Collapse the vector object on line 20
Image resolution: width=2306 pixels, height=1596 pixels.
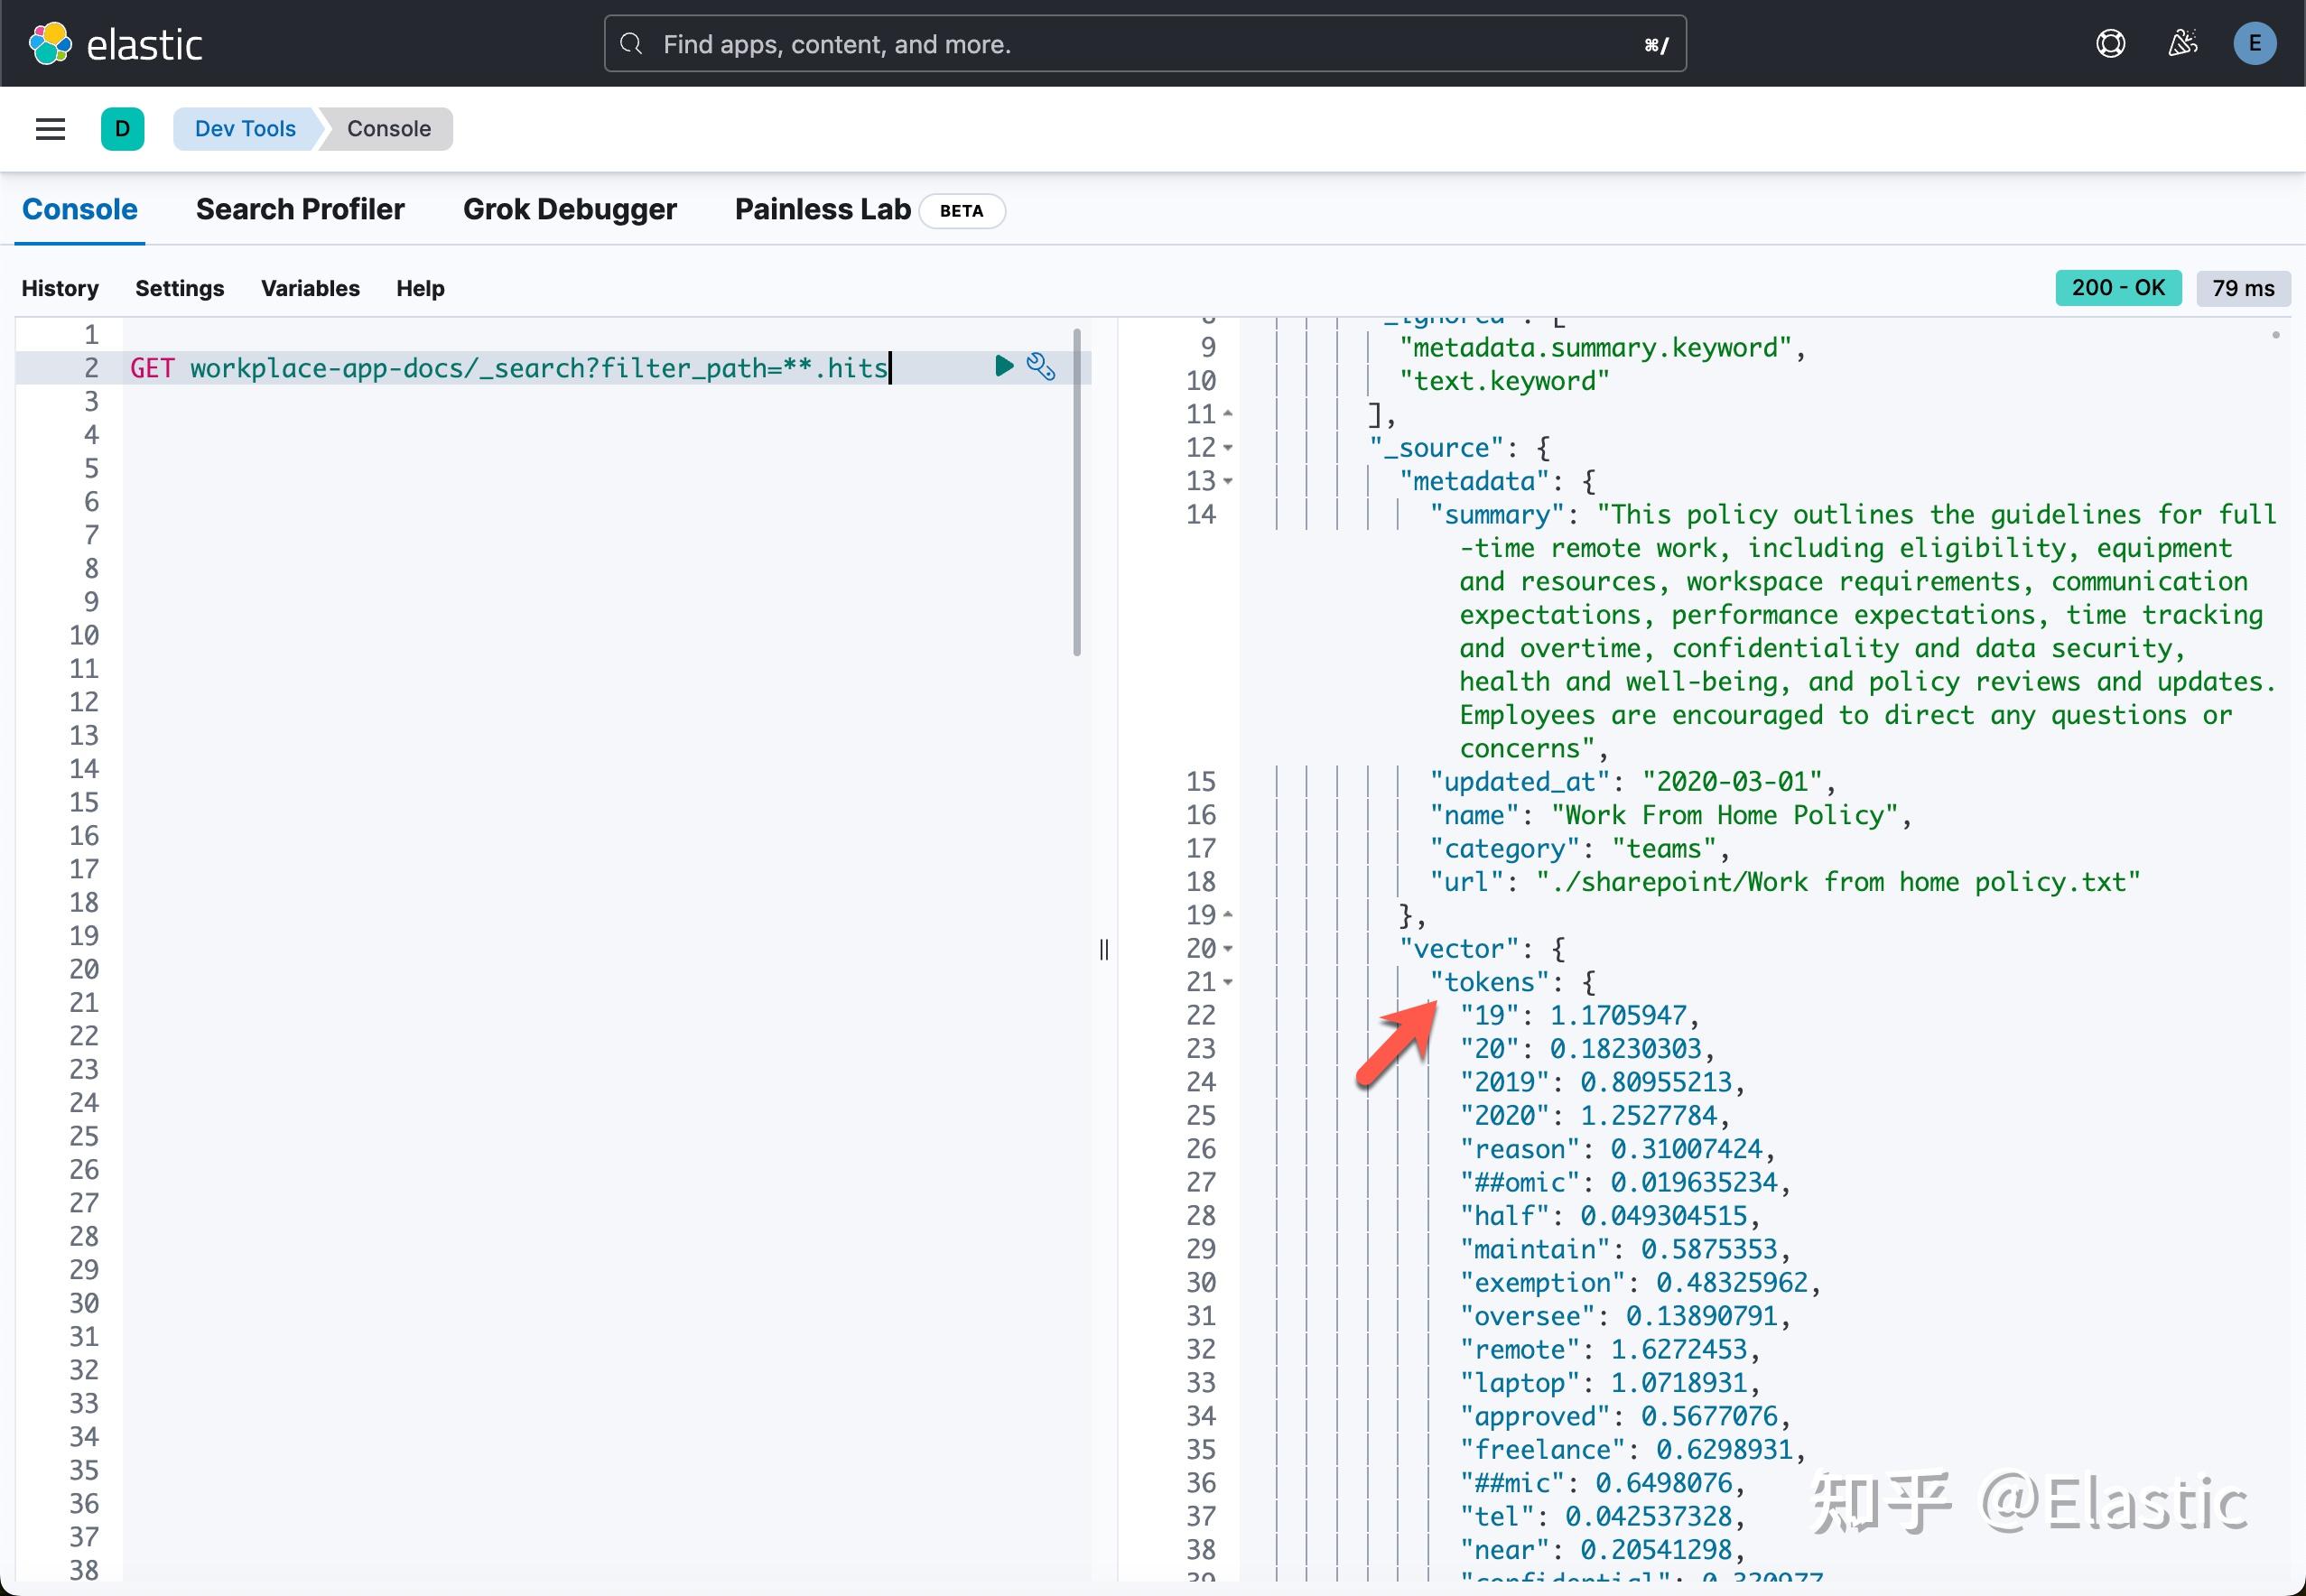click(1229, 949)
